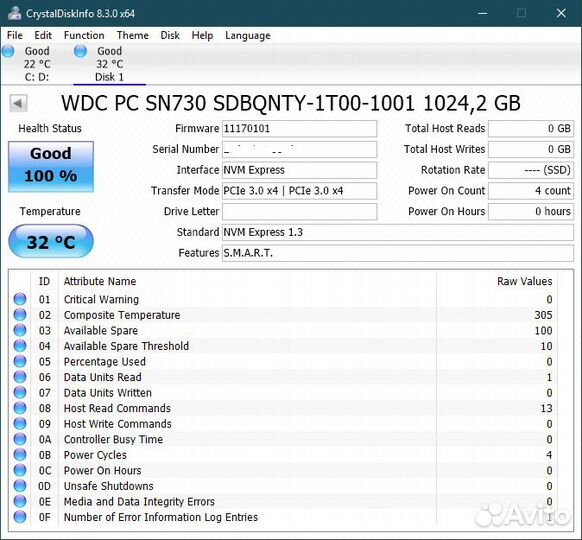Open the Help menu
Image resolution: width=582 pixels, height=540 pixels.
pos(202,35)
